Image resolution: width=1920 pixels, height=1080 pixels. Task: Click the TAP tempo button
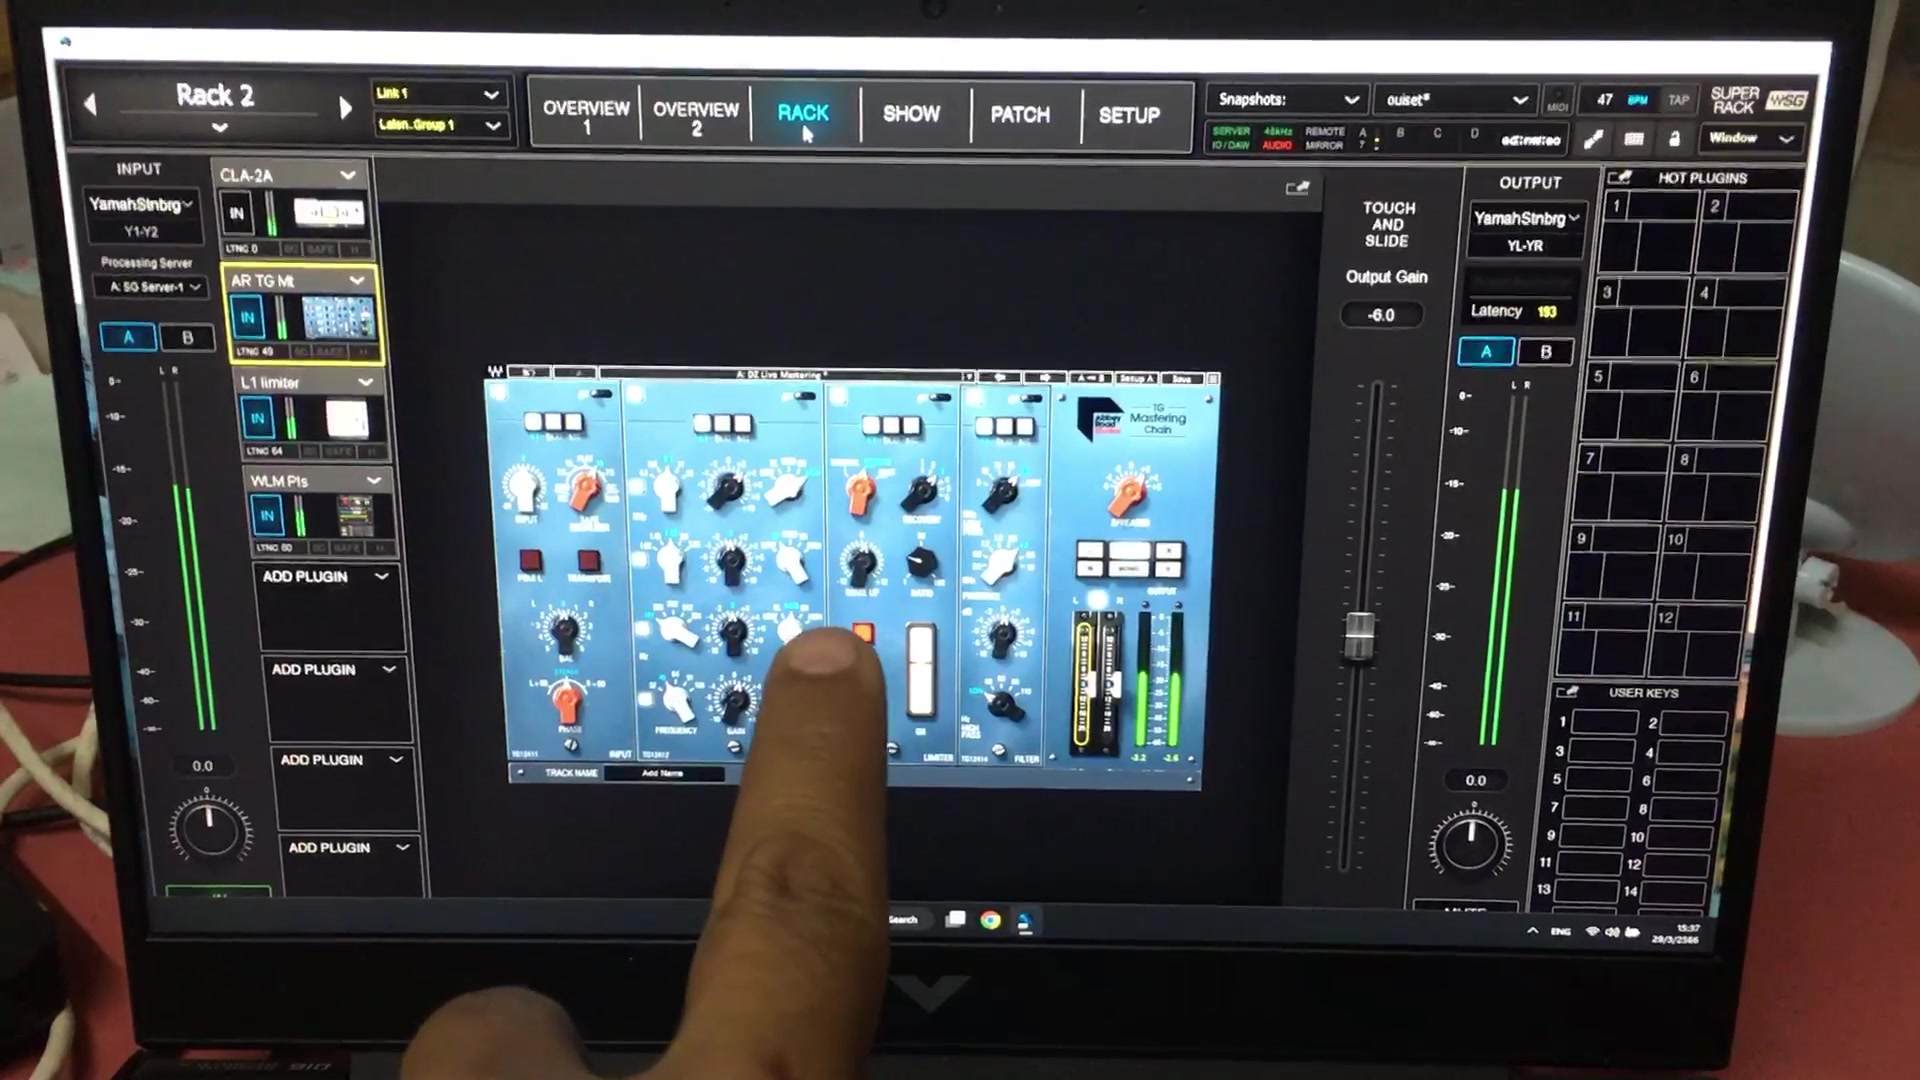(x=1679, y=100)
